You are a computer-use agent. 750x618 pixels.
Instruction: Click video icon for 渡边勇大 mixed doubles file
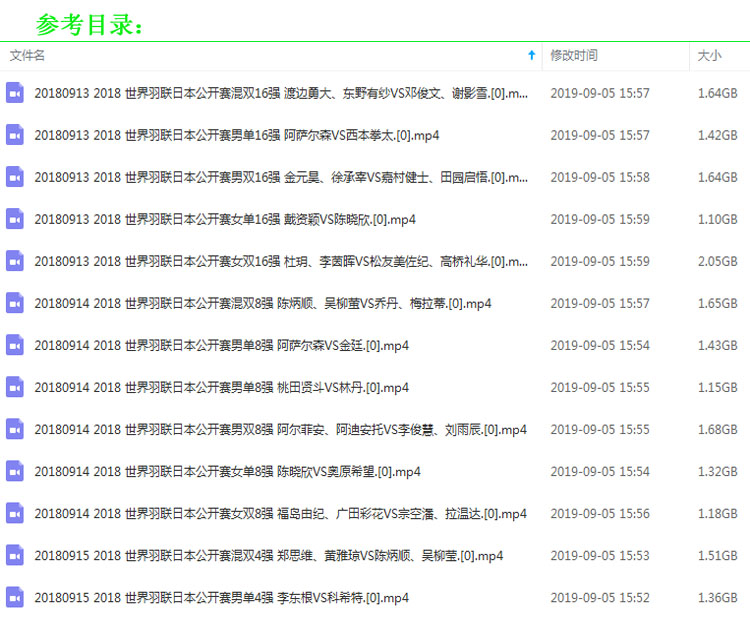click(x=15, y=93)
